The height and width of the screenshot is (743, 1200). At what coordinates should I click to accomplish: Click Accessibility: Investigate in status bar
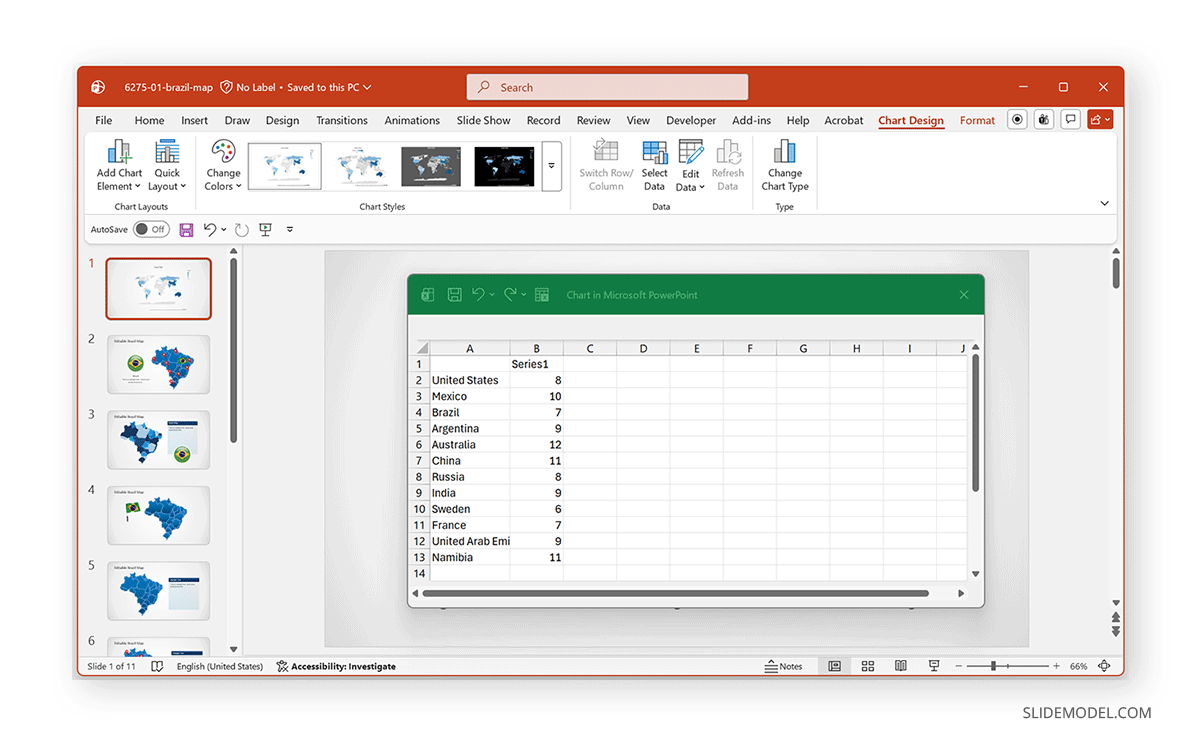coord(336,666)
